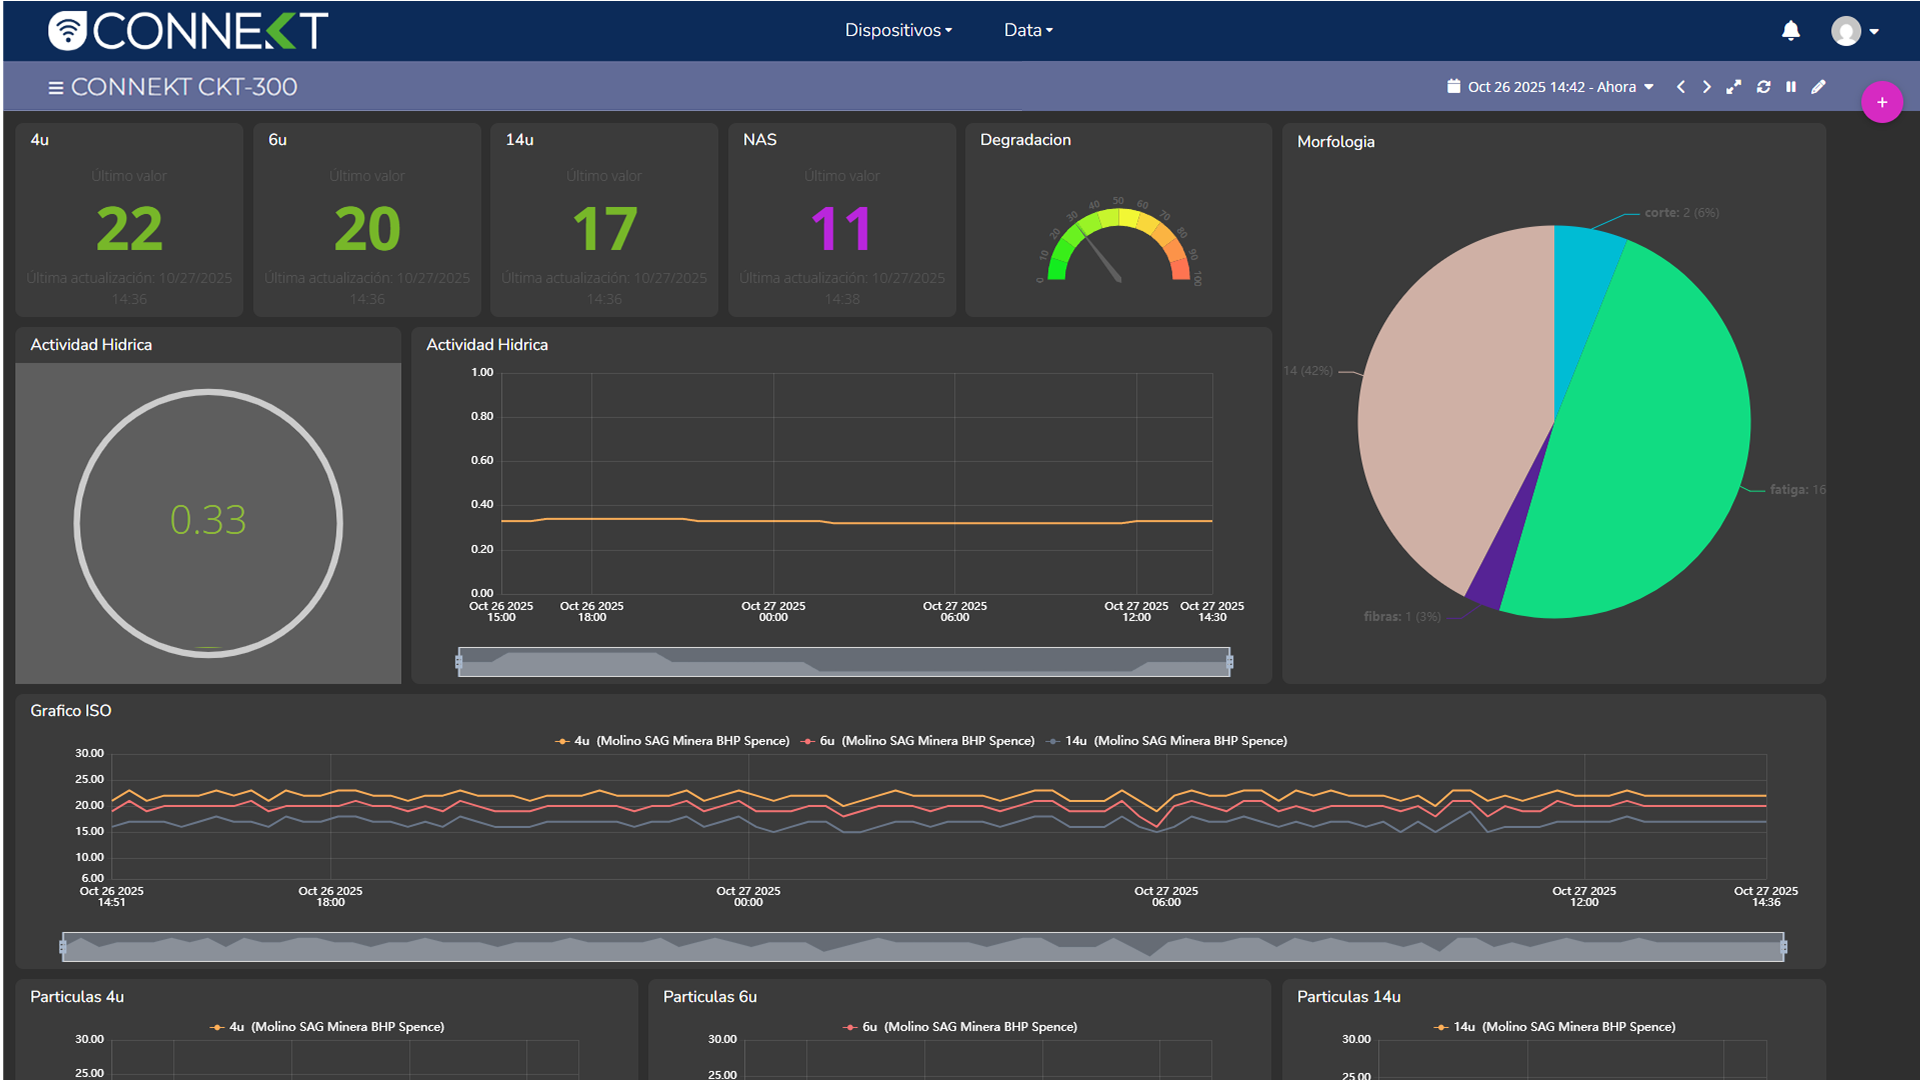Pause automatic dashboard updates
The height and width of the screenshot is (1080, 1920).
pyautogui.click(x=1791, y=87)
